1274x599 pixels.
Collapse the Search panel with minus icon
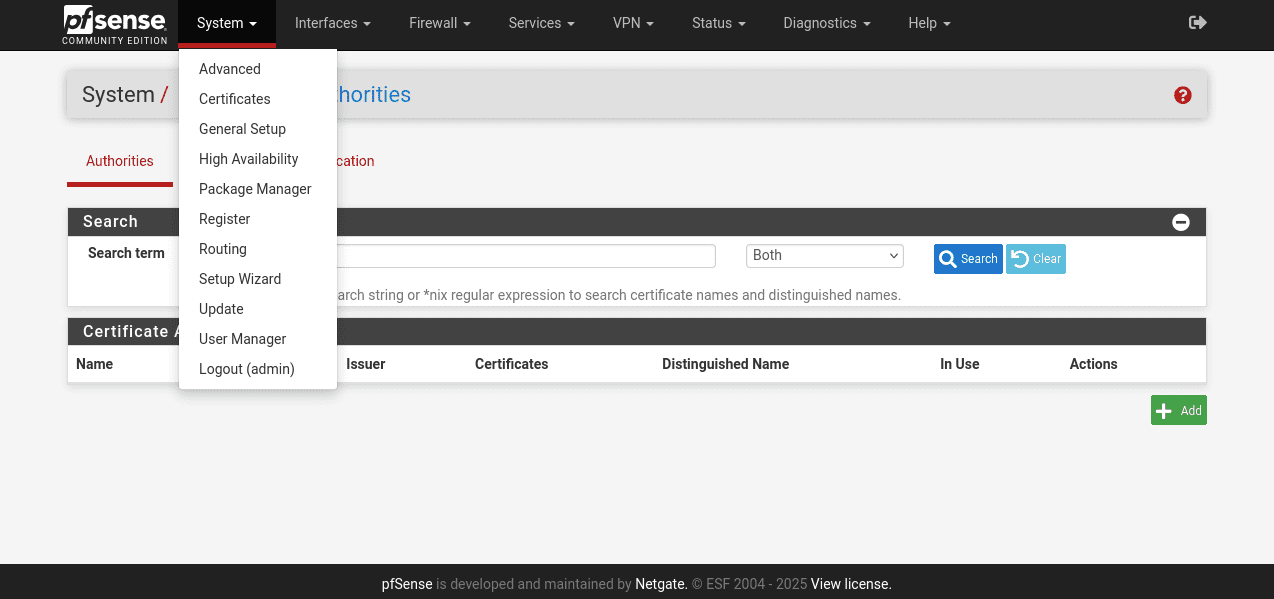tap(1181, 222)
